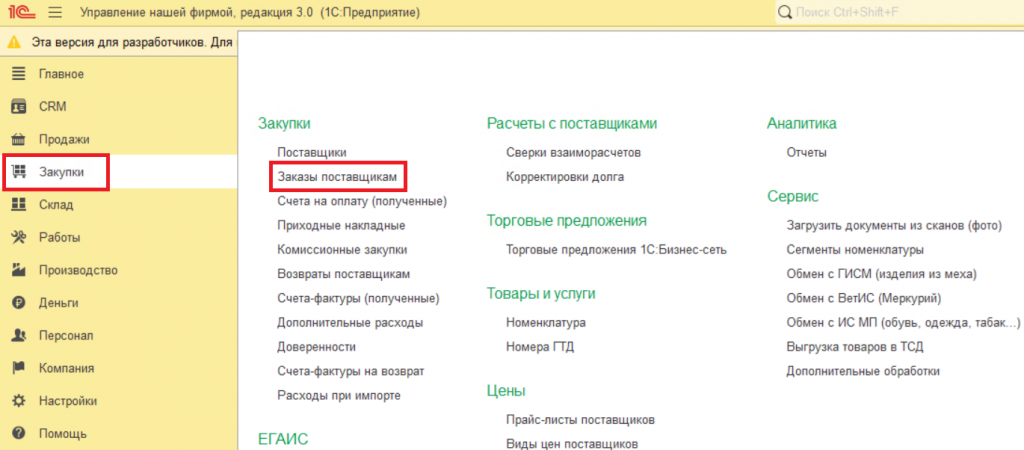Open Заказы поставщикам
1024x450 pixels.
click(338, 176)
